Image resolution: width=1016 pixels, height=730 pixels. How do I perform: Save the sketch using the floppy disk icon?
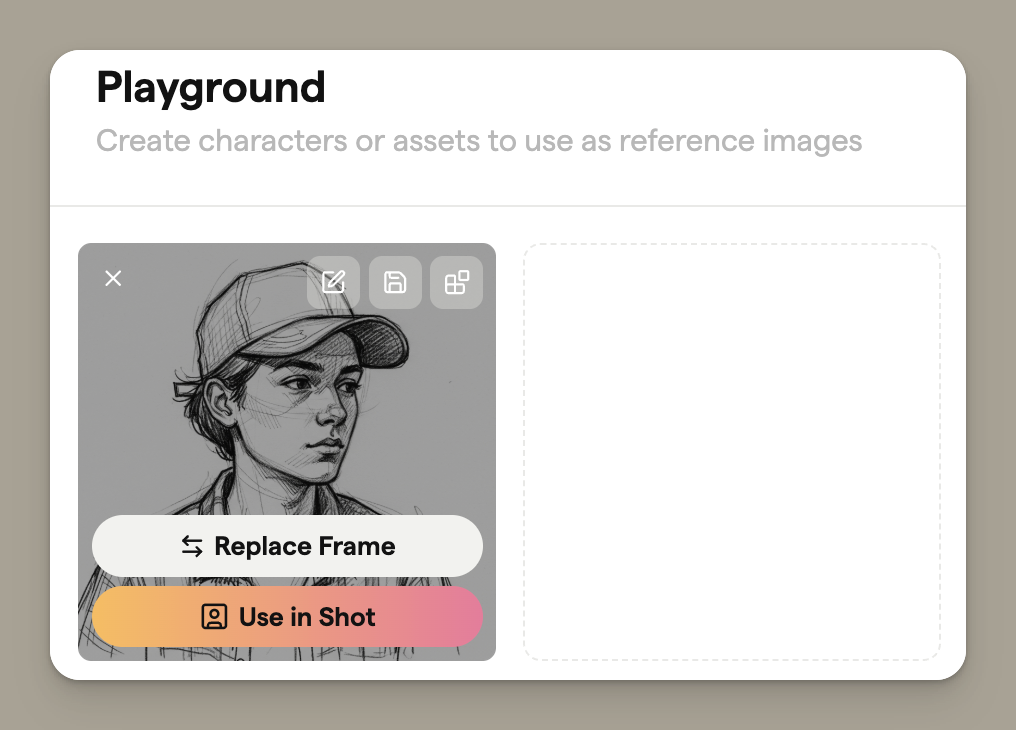(x=395, y=282)
